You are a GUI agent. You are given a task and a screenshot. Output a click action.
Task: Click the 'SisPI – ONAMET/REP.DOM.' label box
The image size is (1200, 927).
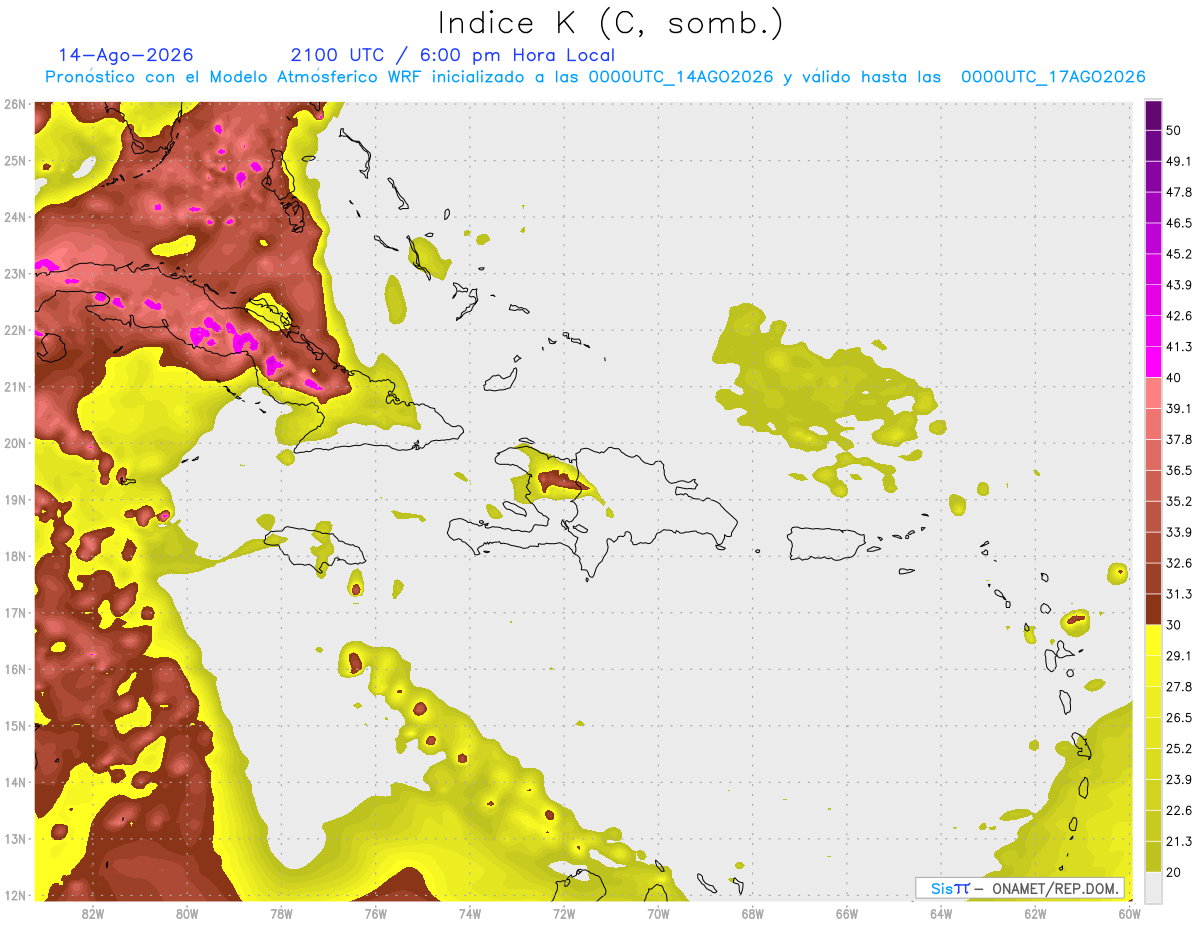coord(1020,888)
